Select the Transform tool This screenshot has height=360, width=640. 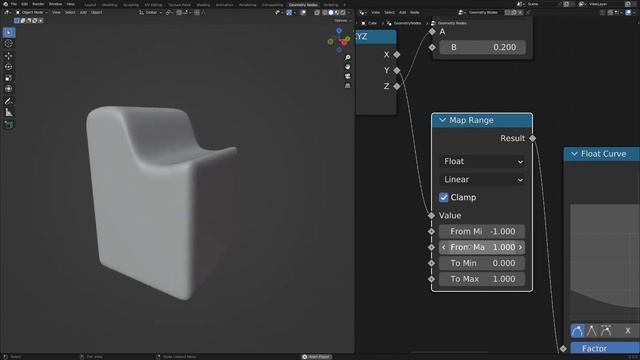[9, 89]
